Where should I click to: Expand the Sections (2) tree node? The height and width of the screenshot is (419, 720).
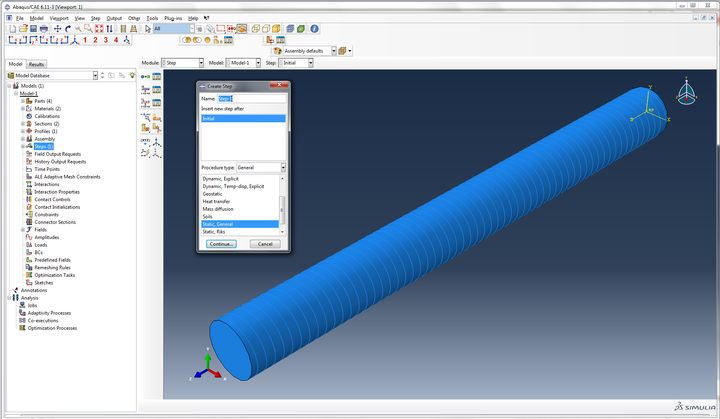click(22, 124)
